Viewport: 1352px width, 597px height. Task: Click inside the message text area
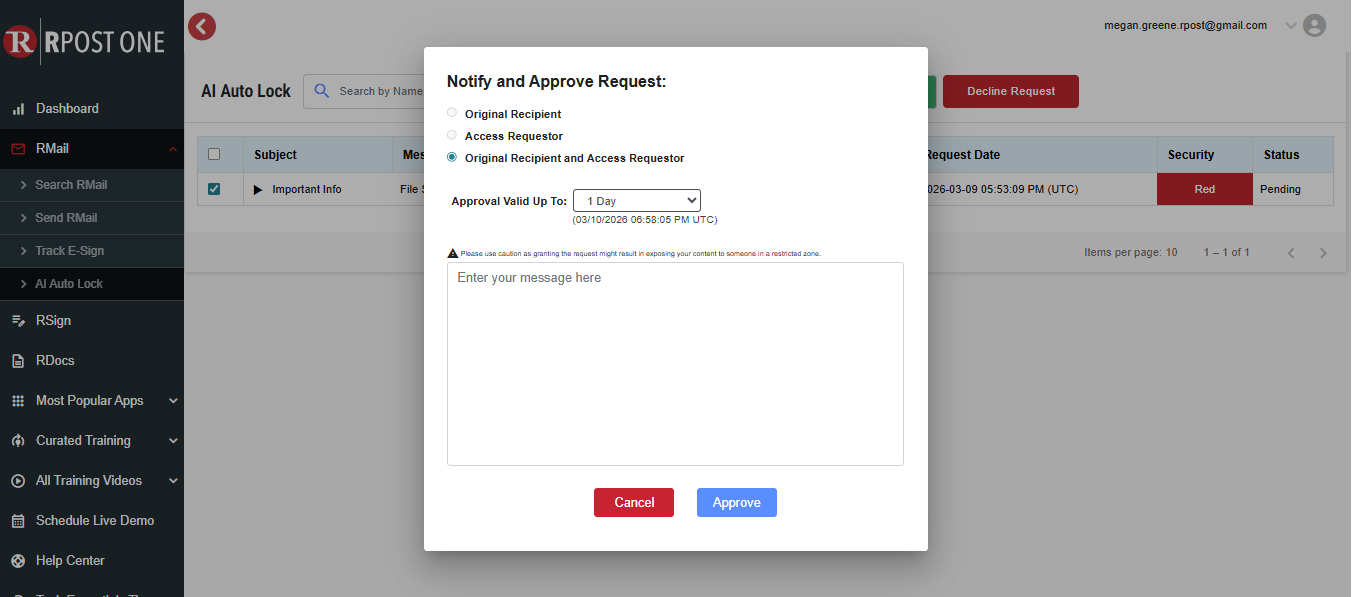click(x=675, y=363)
